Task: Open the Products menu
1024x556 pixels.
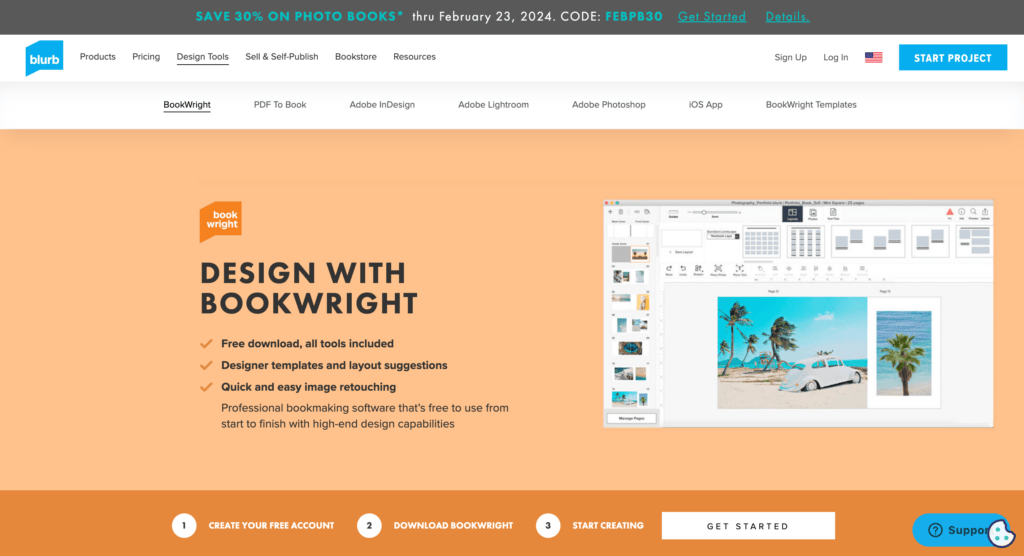Action: [x=97, y=57]
